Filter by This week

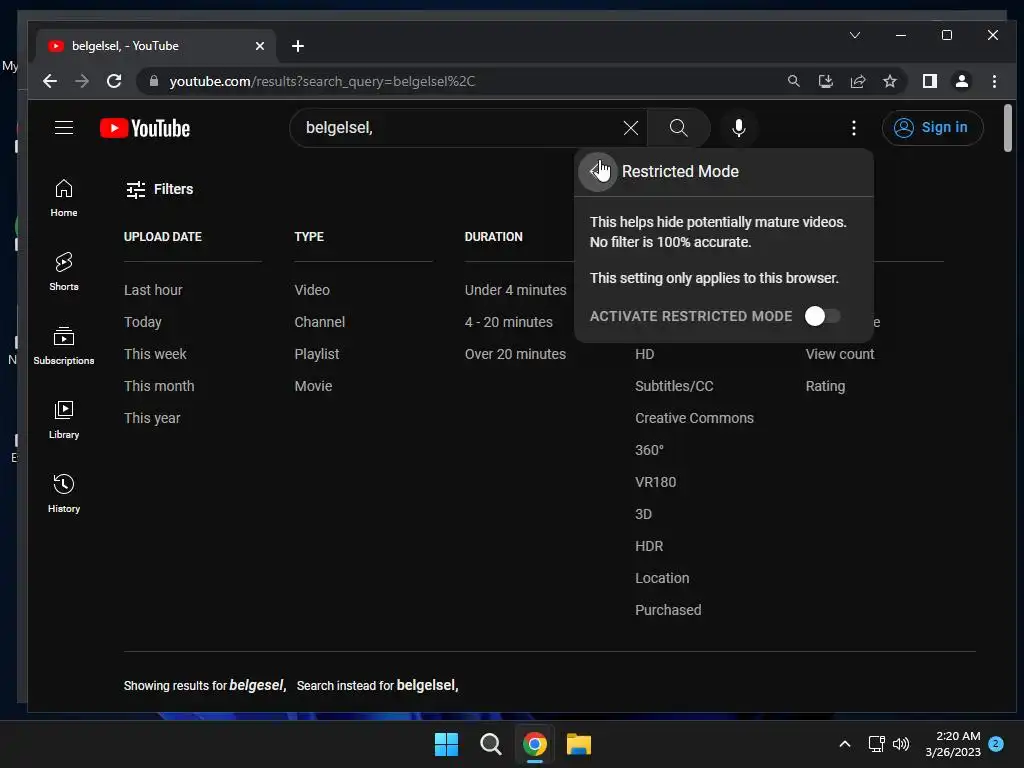point(155,354)
